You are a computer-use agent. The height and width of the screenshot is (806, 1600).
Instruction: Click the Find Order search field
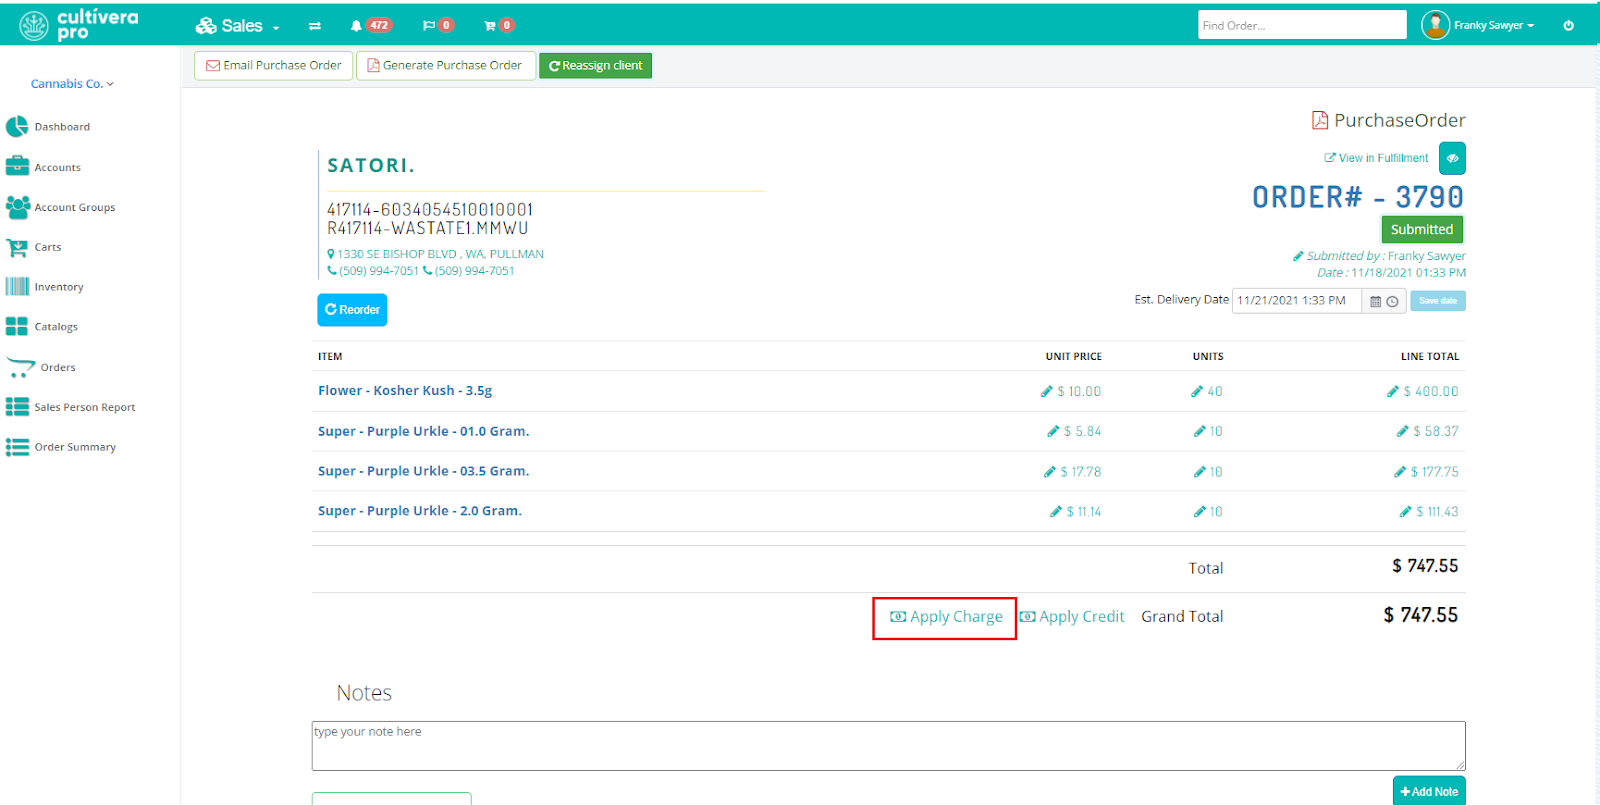pyautogui.click(x=1302, y=25)
